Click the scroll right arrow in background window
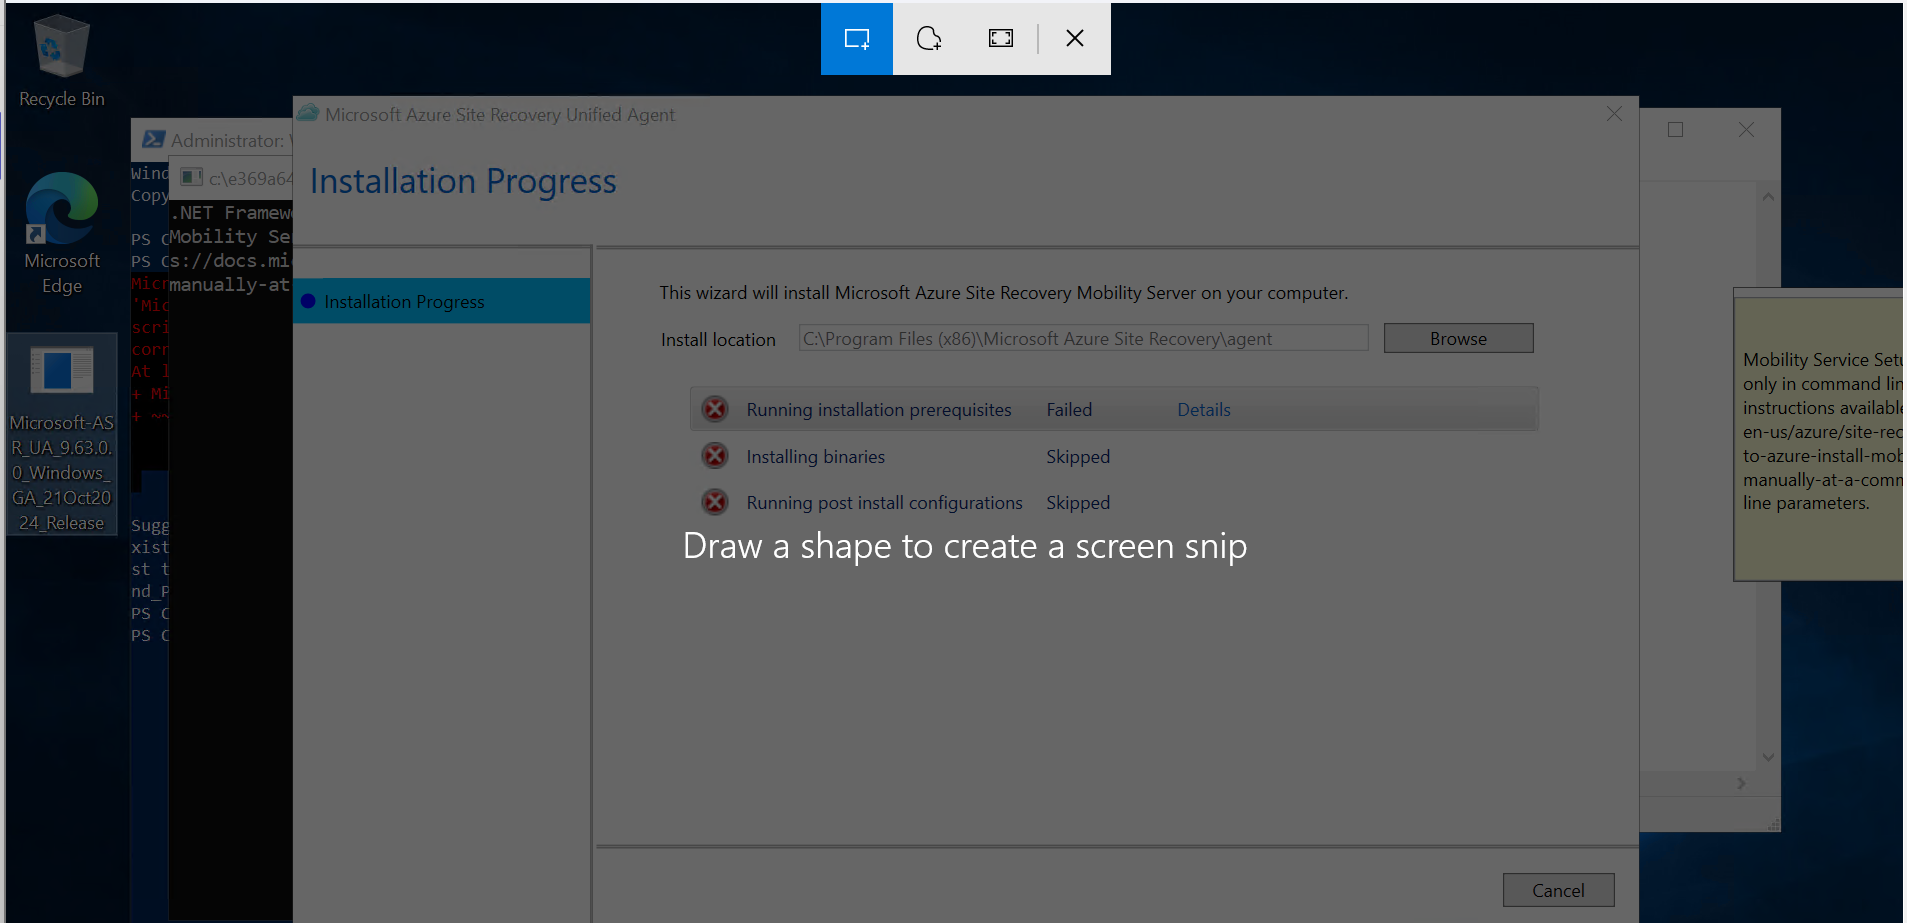The image size is (1907, 923). pos(1741,784)
